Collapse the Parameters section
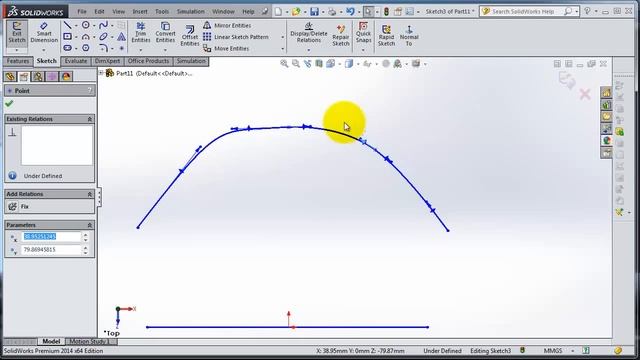This screenshot has height=360, width=640. [x=90, y=225]
